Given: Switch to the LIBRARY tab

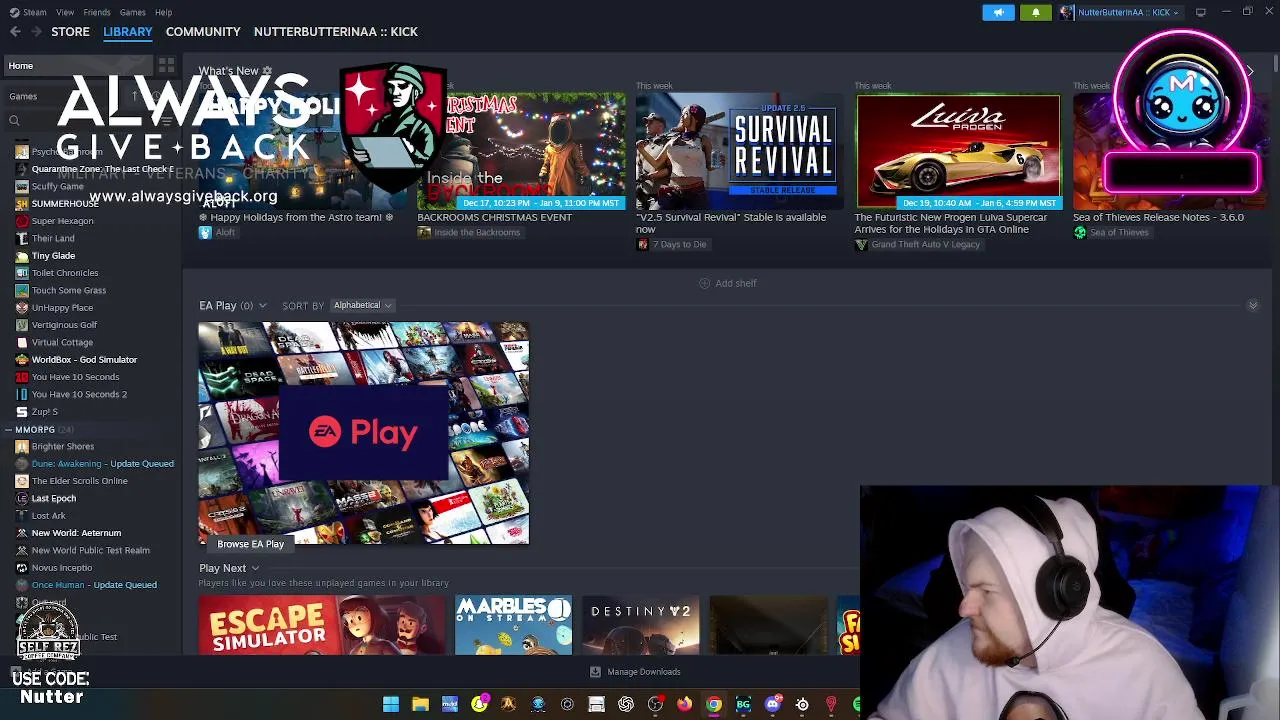Looking at the screenshot, I should pos(128,32).
